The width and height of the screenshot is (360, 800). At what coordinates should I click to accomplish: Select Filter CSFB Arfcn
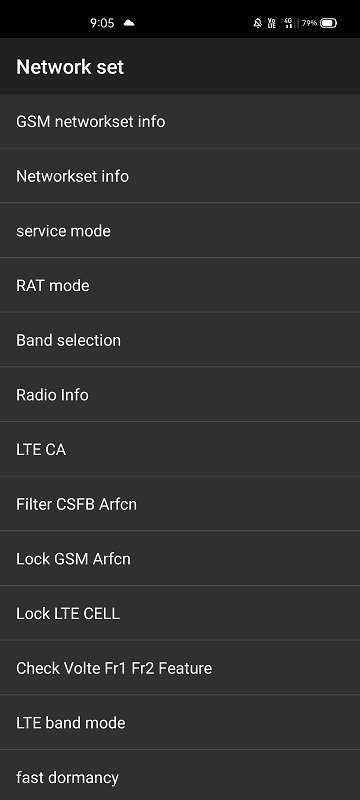tap(180, 504)
